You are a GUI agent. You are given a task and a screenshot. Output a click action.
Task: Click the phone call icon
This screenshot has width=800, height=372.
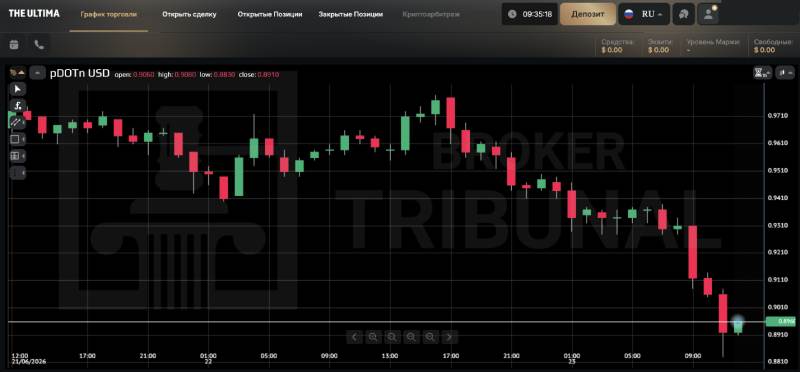click(x=39, y=45)
